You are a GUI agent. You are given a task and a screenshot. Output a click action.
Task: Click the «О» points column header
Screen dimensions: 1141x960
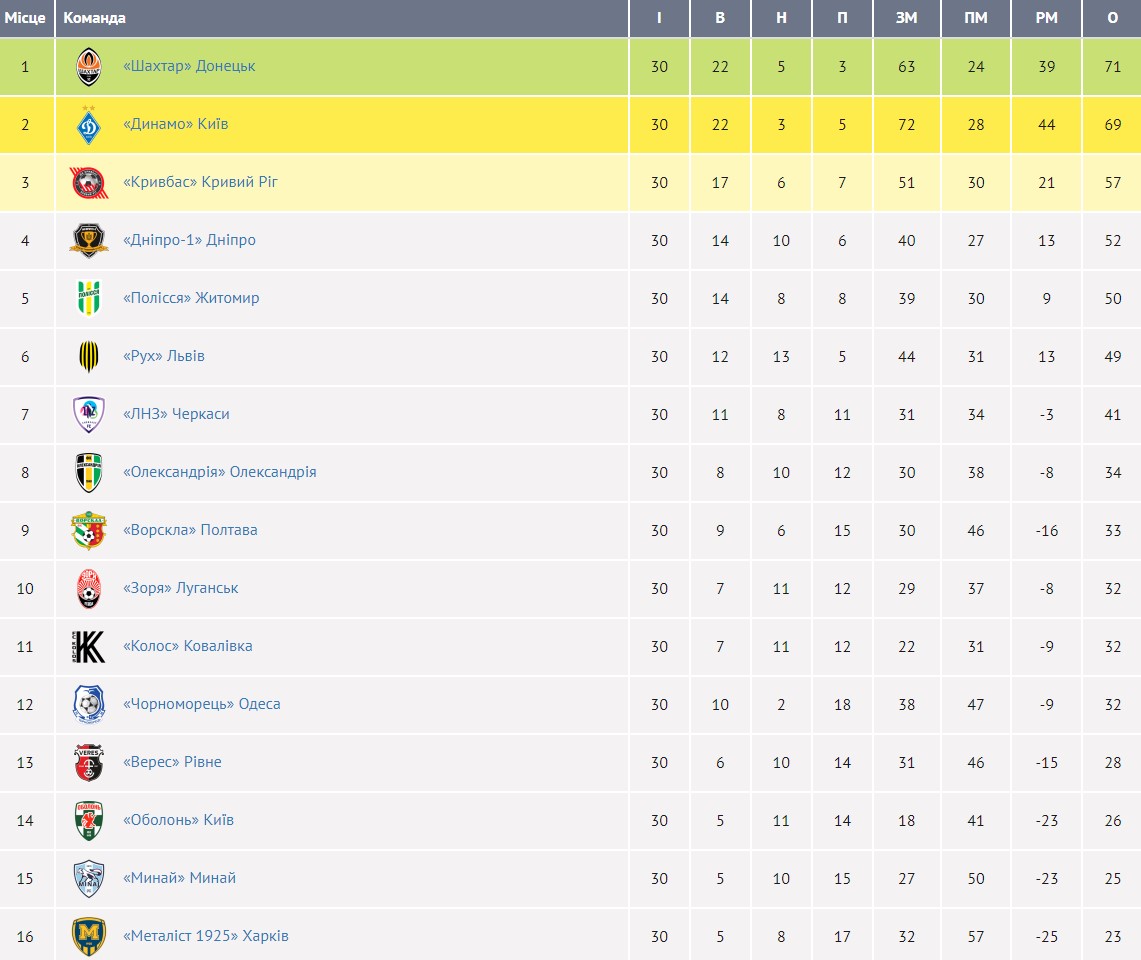pyautogui.click(x=1112, y=18)
